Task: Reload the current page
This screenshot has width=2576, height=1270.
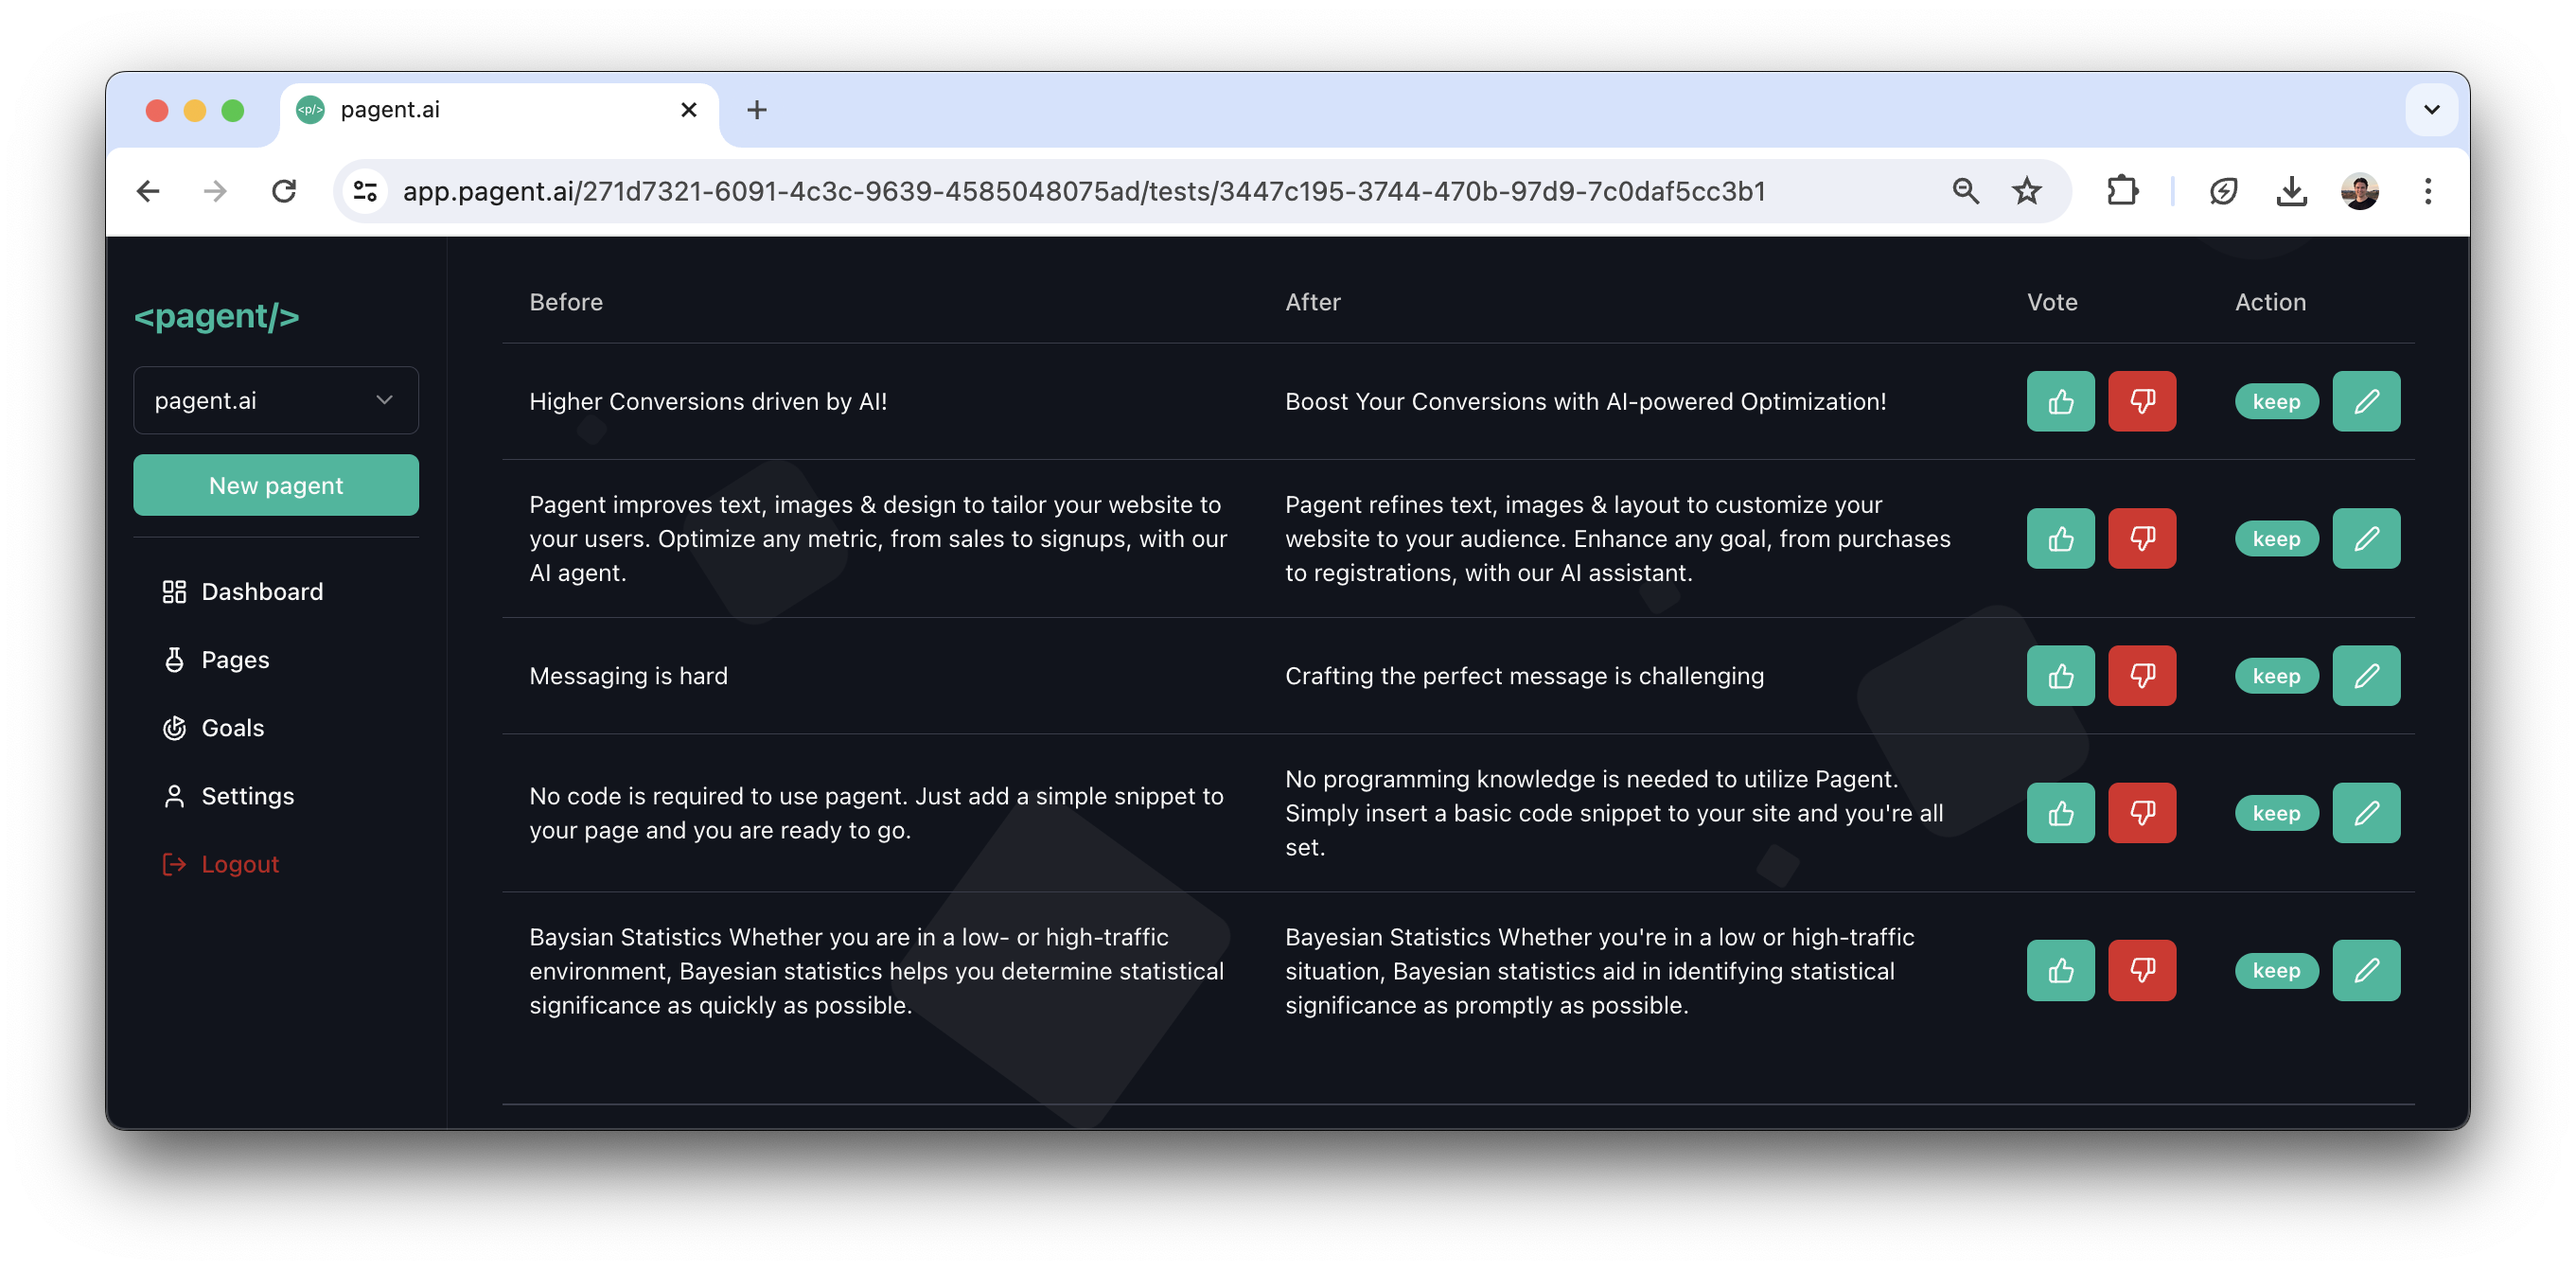Action: click(x=284, y=190)
